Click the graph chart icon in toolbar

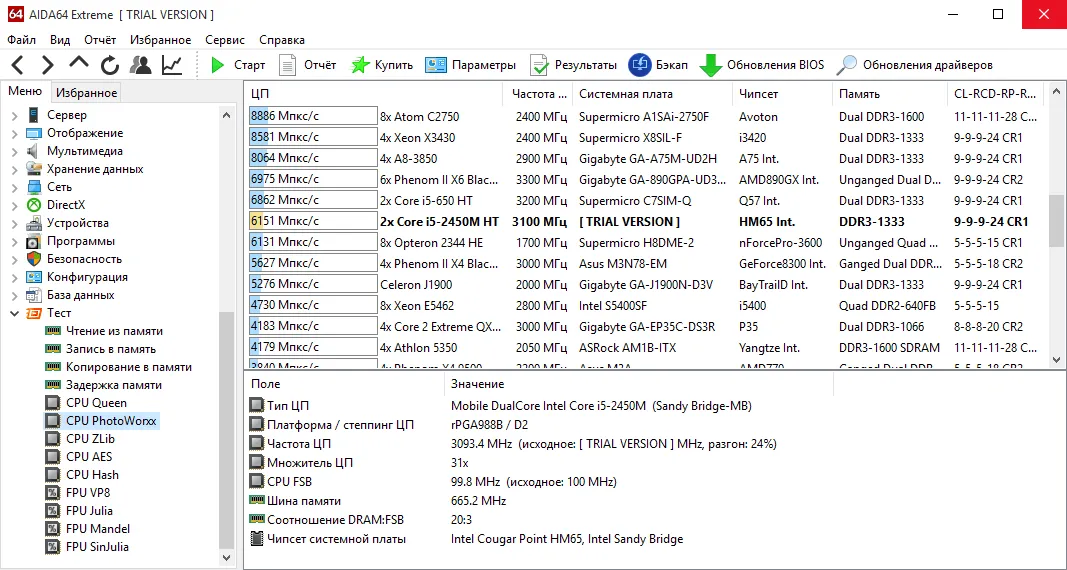pyautogui.click(x=172, y=65)
